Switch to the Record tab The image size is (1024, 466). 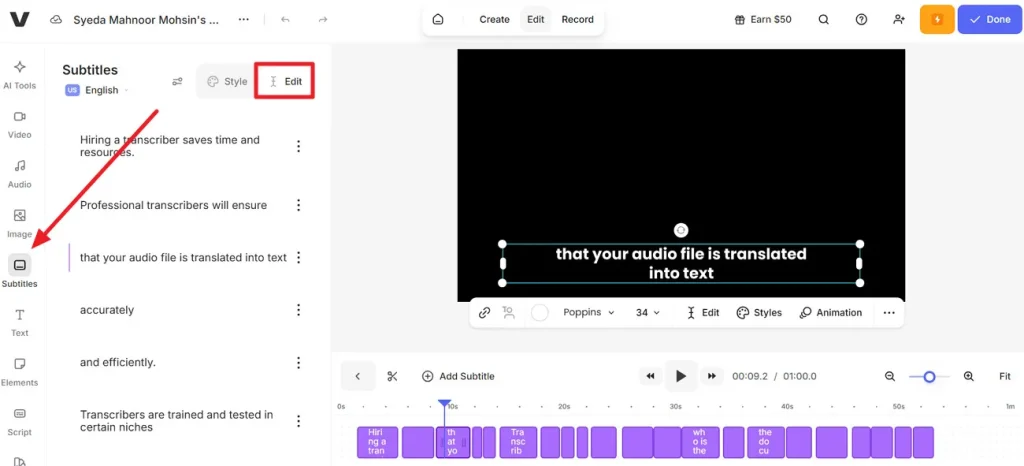click(578, 20)
